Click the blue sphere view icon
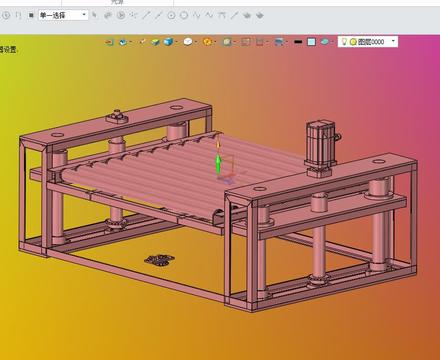This screenshot has width=440, height=360. (123, 42)
